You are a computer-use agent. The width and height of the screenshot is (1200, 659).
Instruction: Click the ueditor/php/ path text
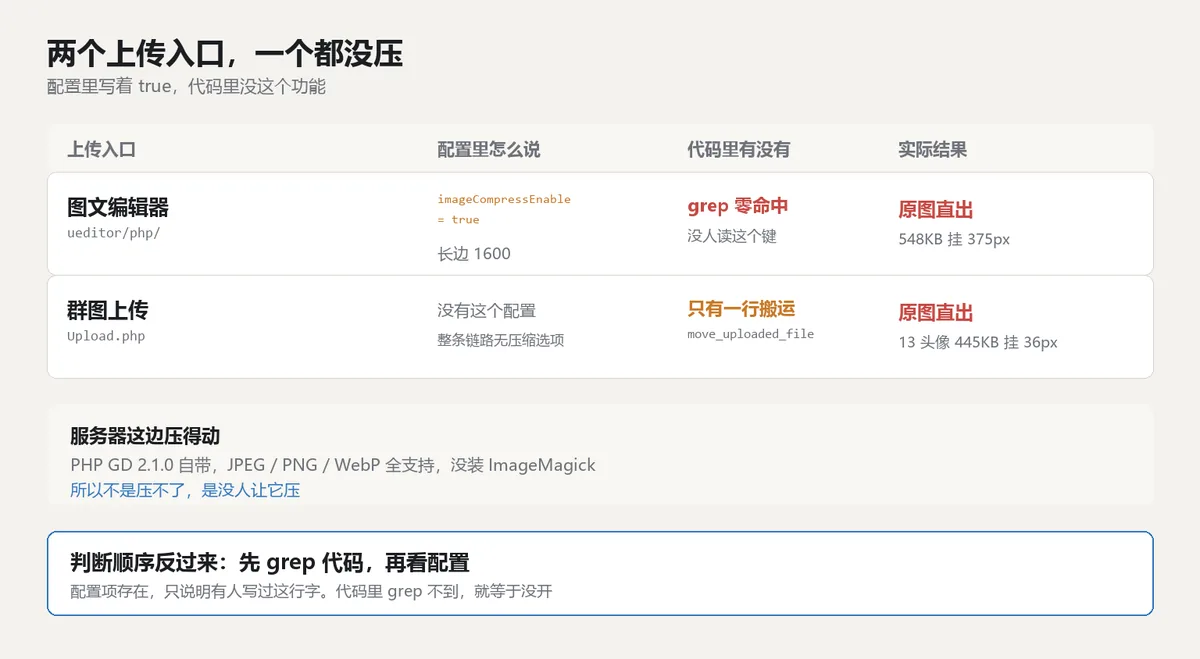[113, 232]
